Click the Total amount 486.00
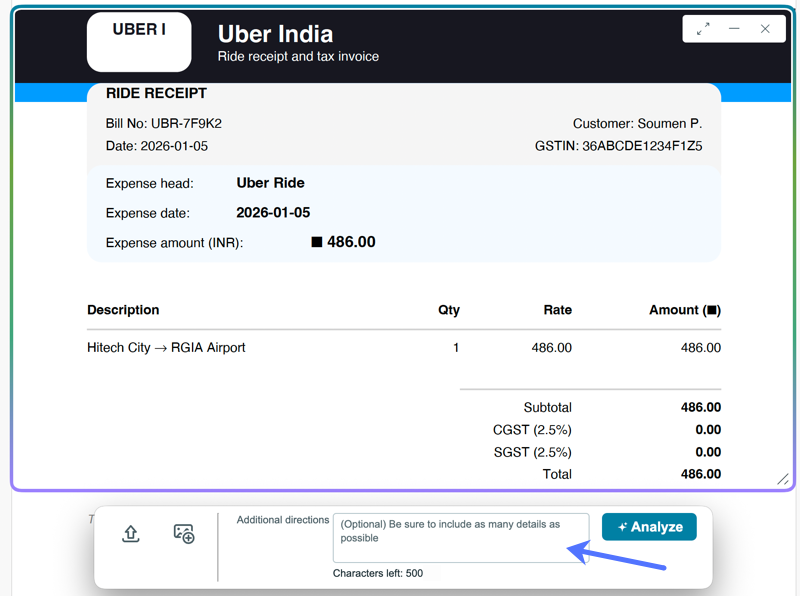The height and width of the screenshot is (596, 800). (701, 474)
